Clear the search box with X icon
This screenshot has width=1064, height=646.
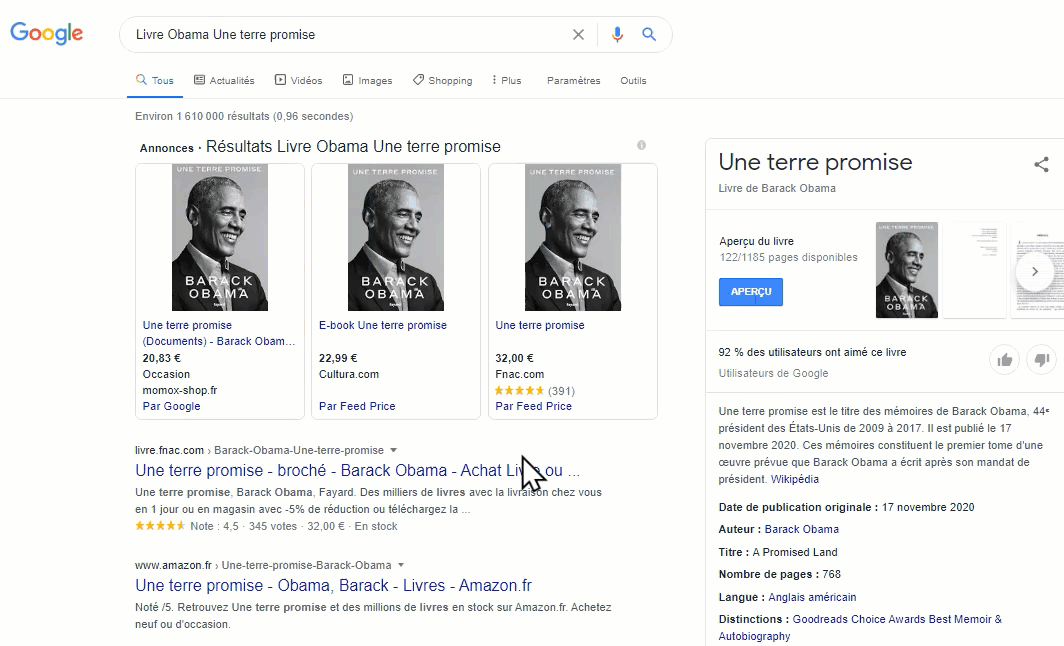578,35
